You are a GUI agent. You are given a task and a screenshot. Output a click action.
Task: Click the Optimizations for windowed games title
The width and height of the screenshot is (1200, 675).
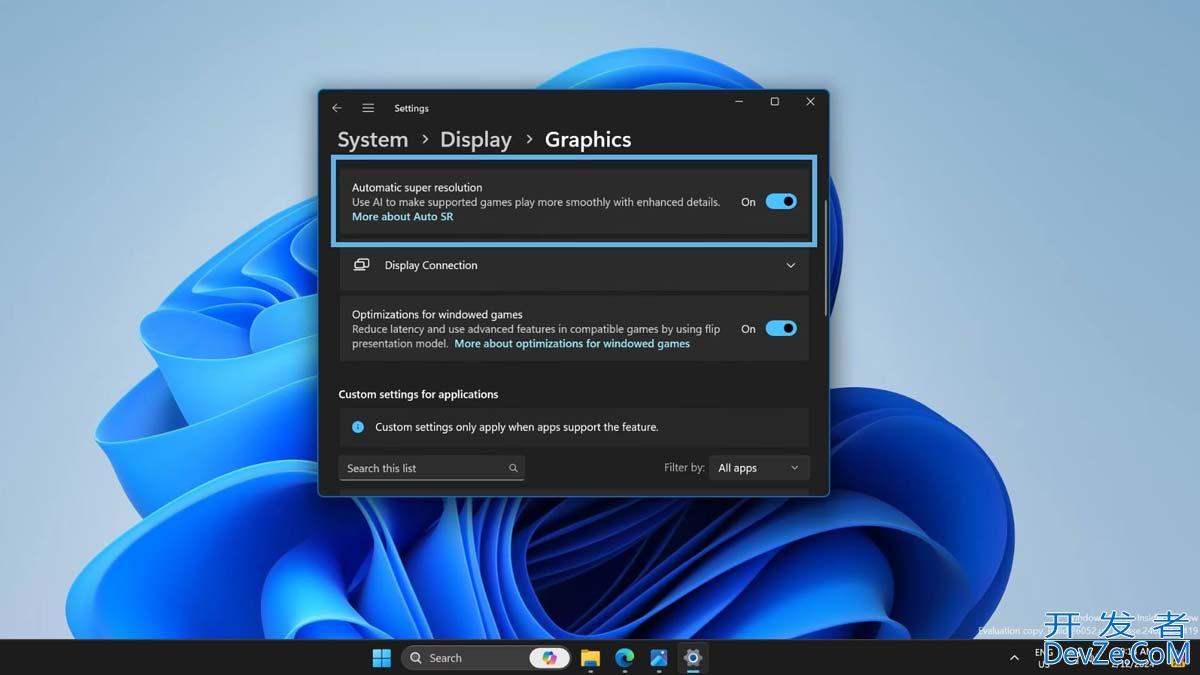437,314
